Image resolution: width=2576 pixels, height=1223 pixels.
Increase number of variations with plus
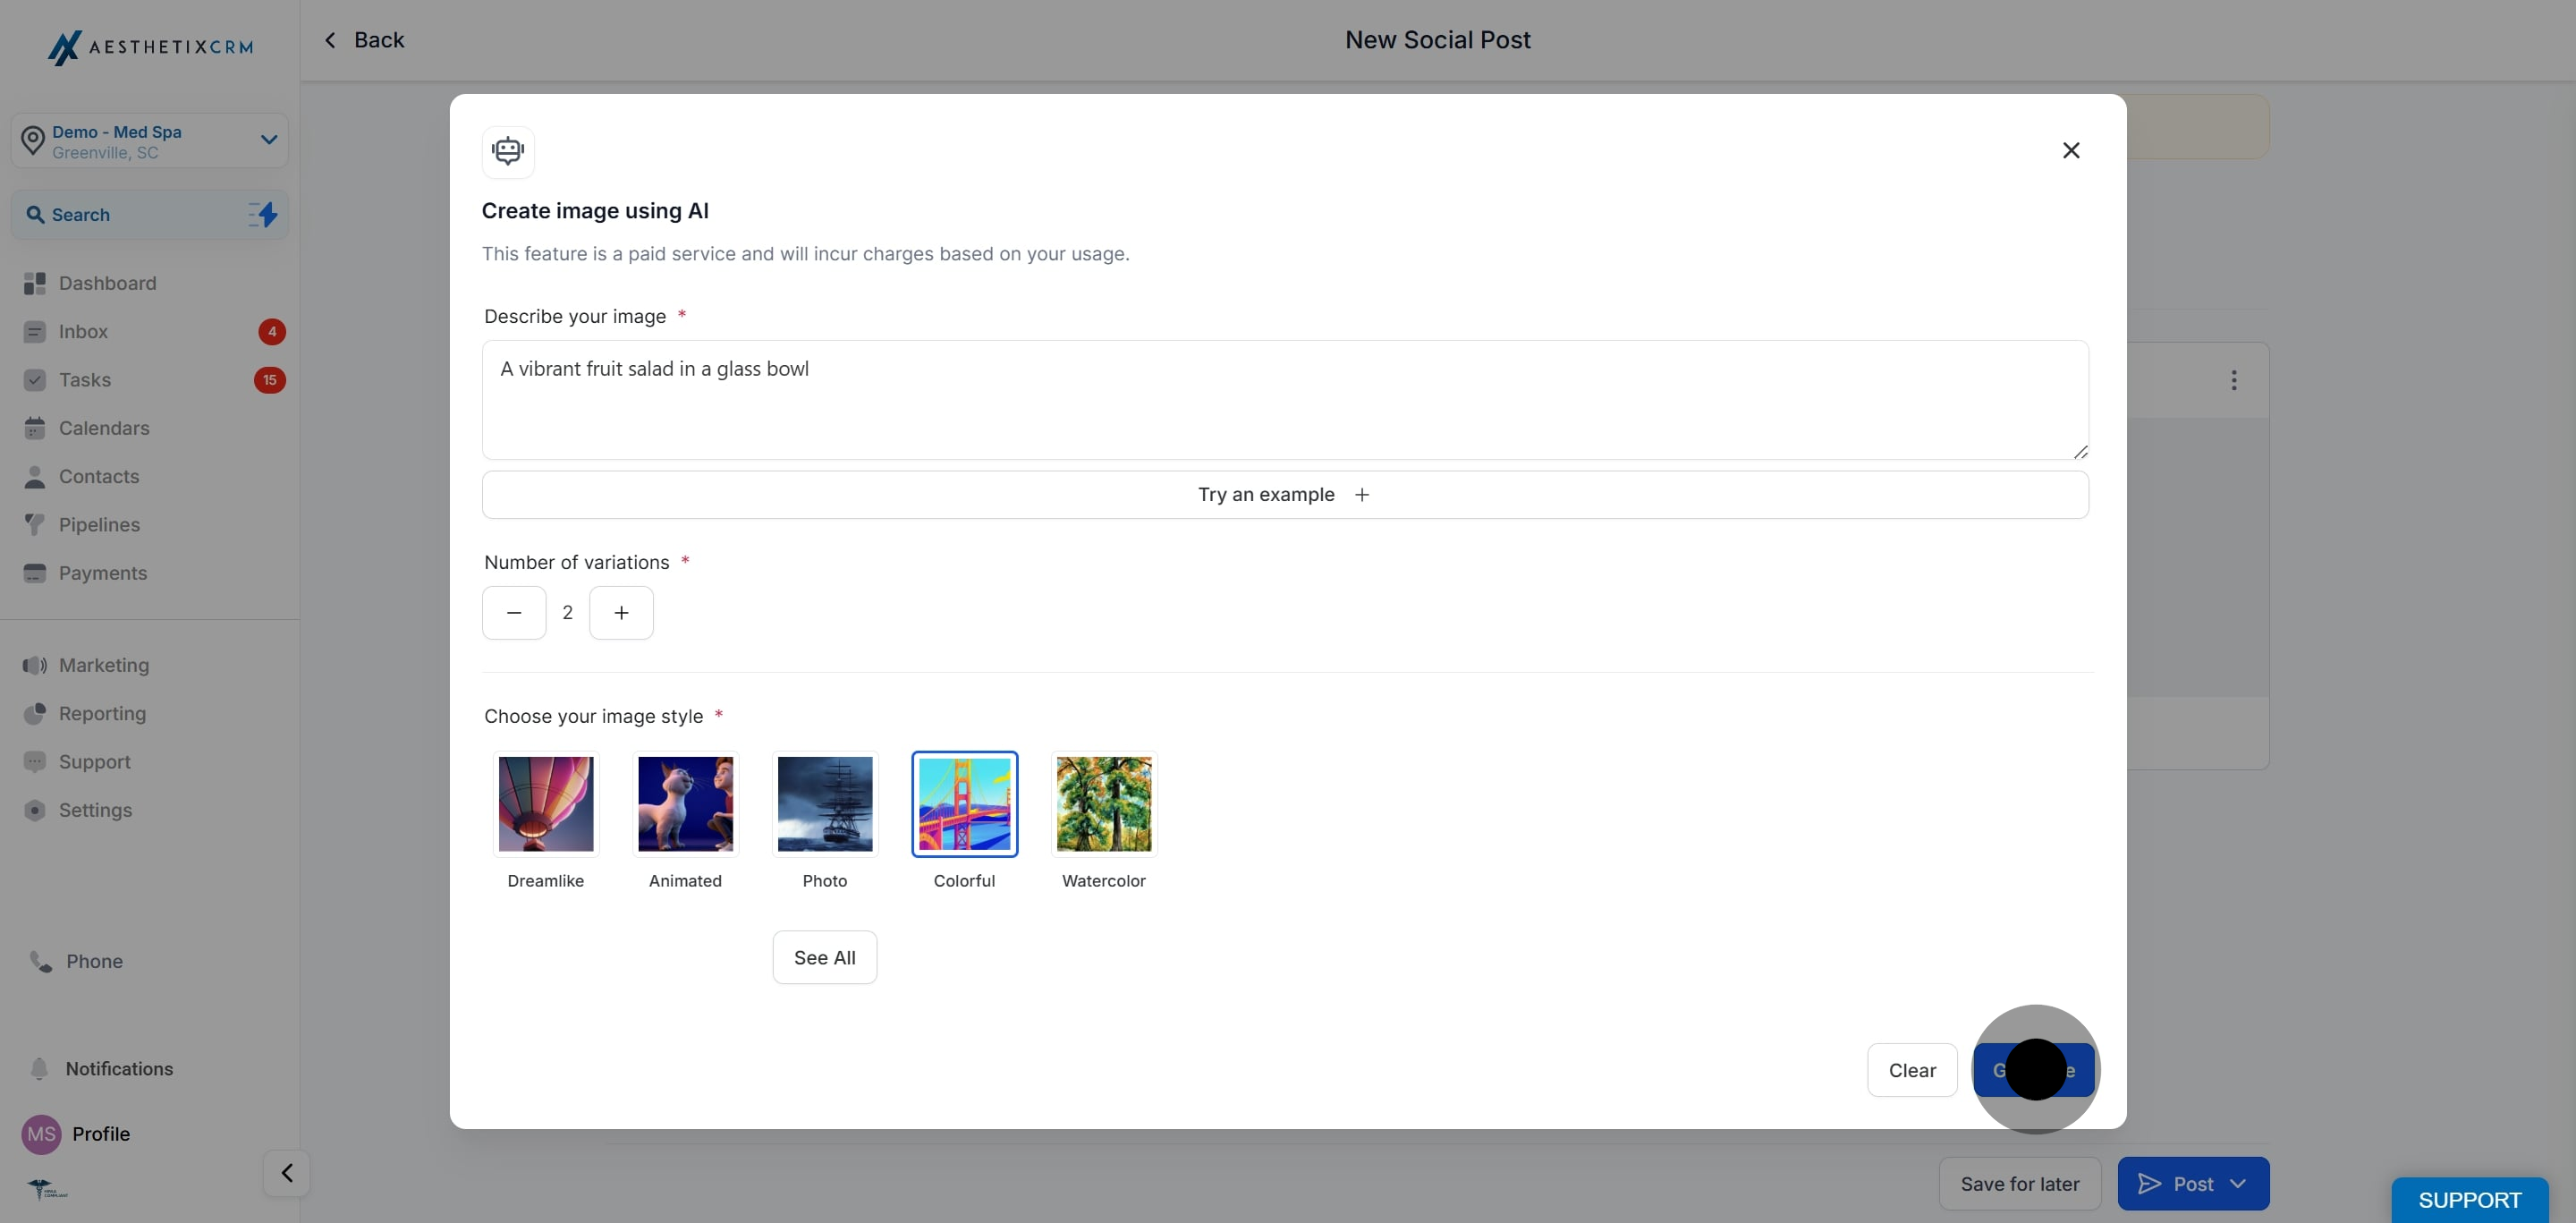[x=621, y=612]
